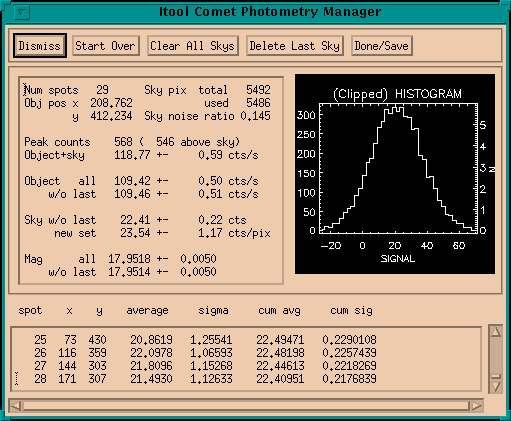Viewport: 511px width, 421px height.
Task: Click the clipped histogram plot
Action: click(395, 174)
